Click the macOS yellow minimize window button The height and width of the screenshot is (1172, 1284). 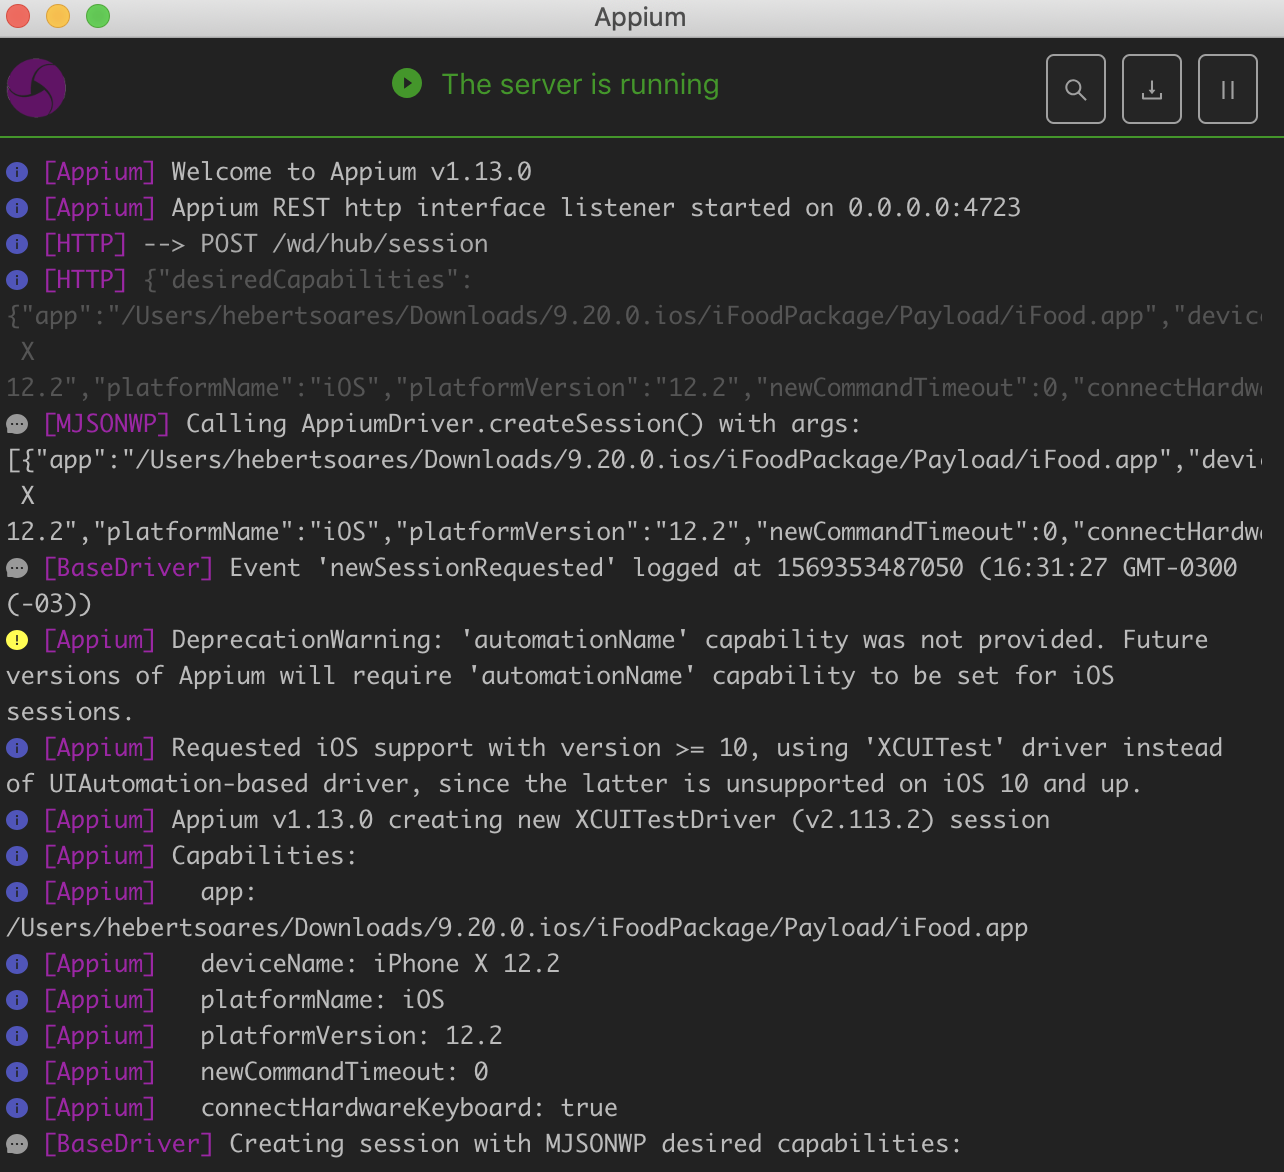[58, 16]
